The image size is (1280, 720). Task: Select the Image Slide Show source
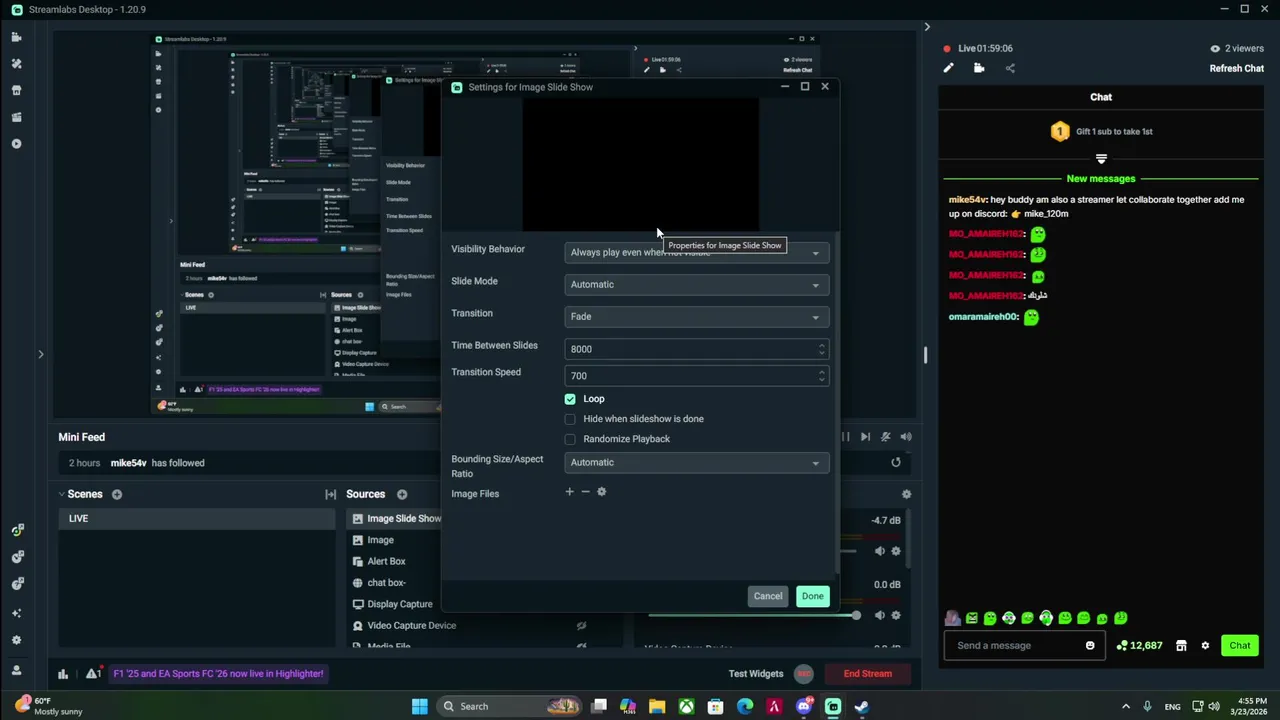(404, 519)
